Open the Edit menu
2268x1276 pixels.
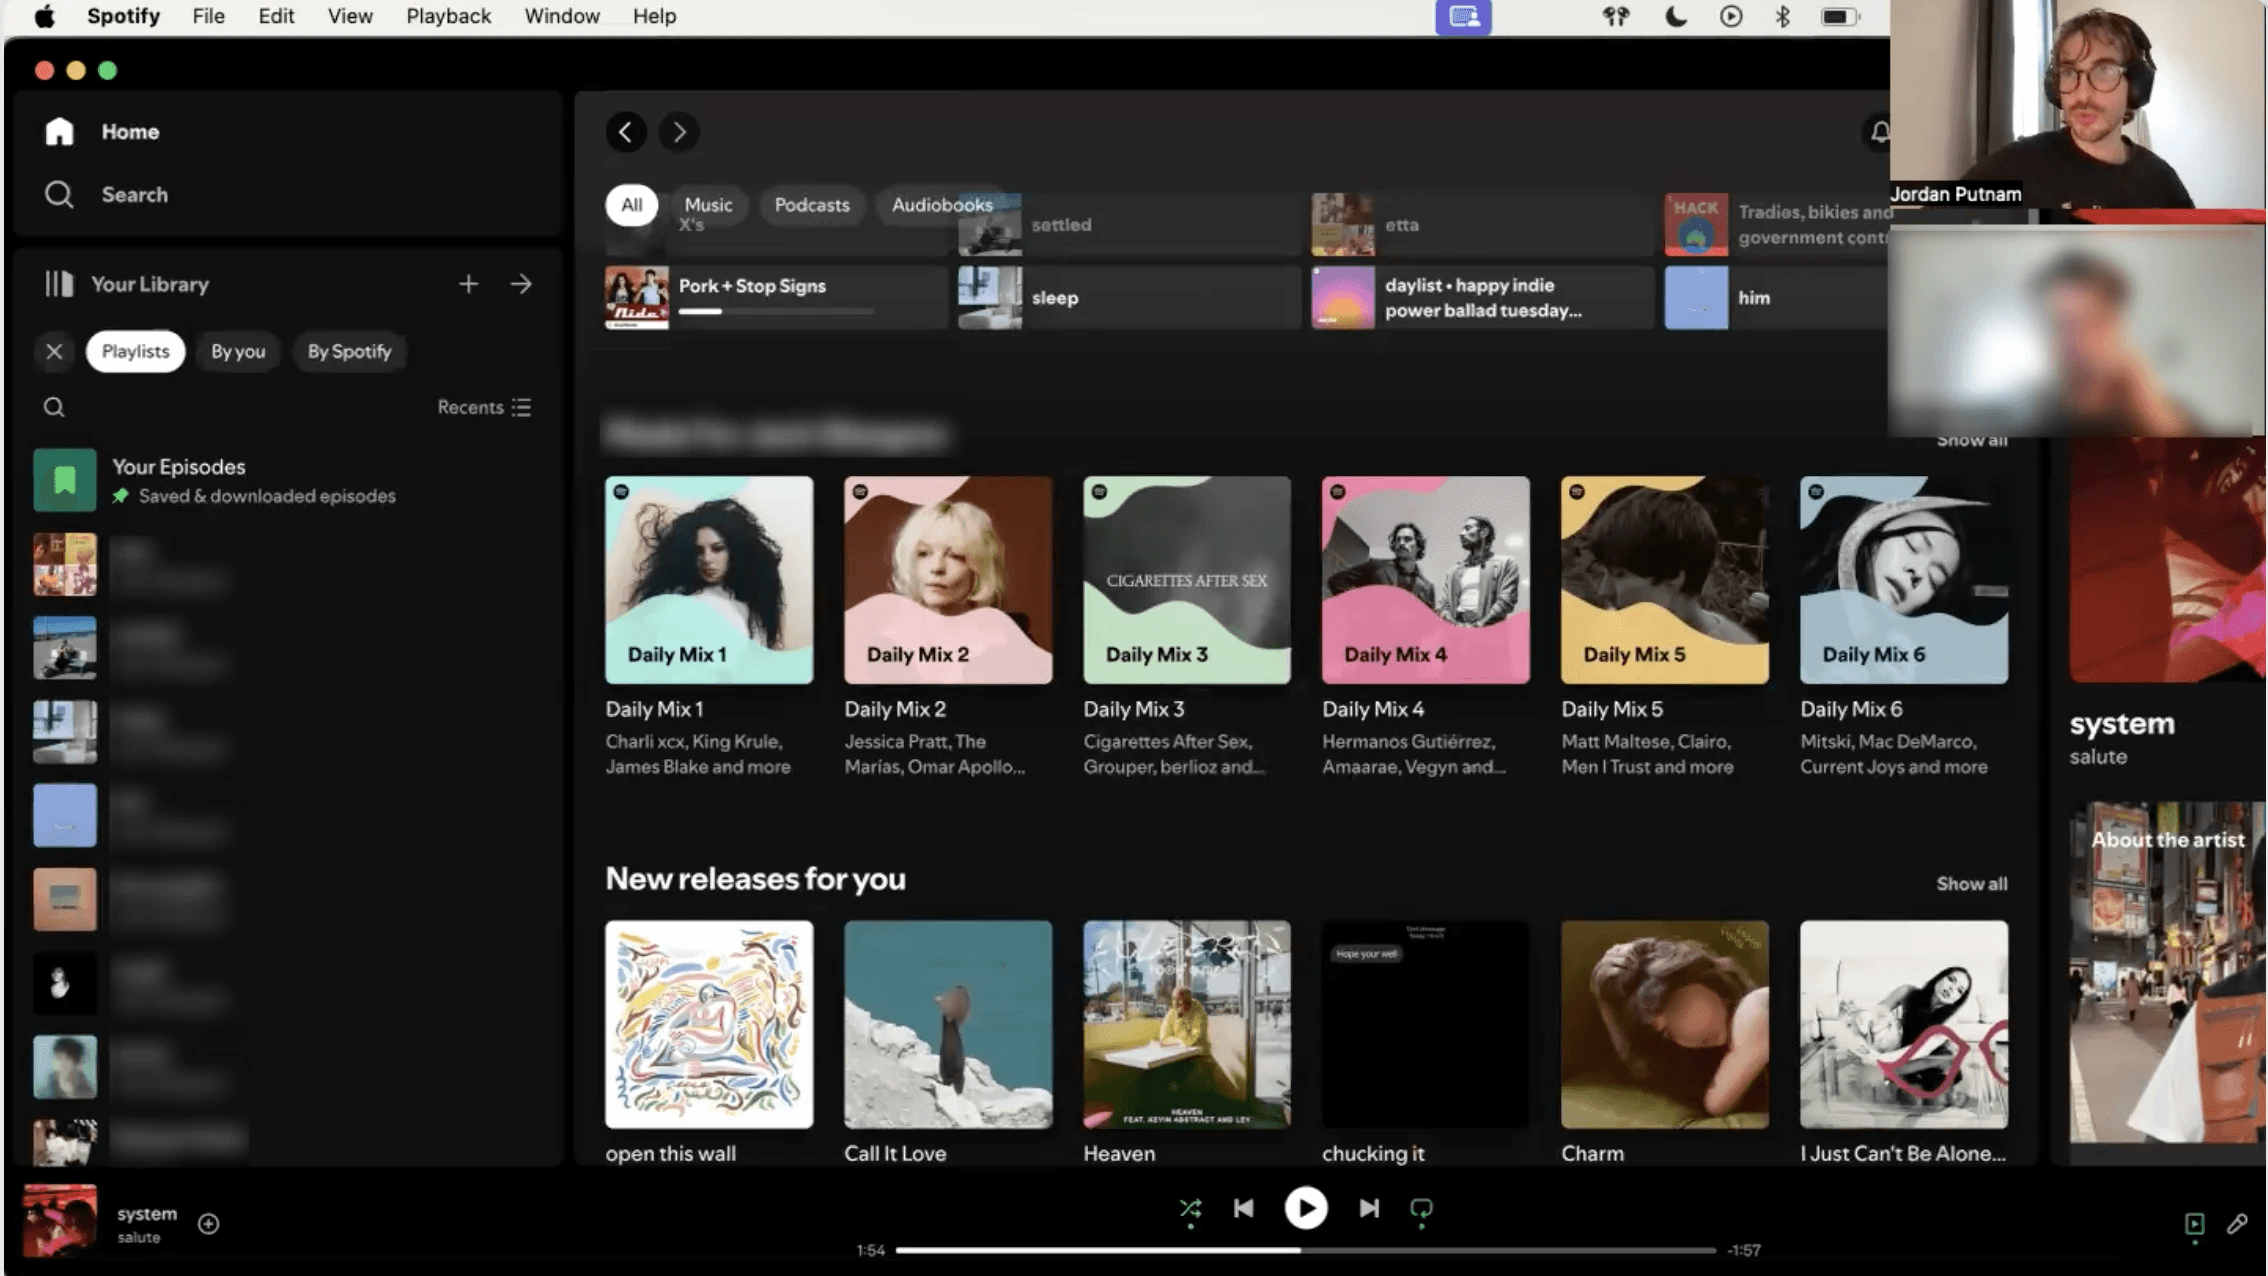(x=276, y=16)
